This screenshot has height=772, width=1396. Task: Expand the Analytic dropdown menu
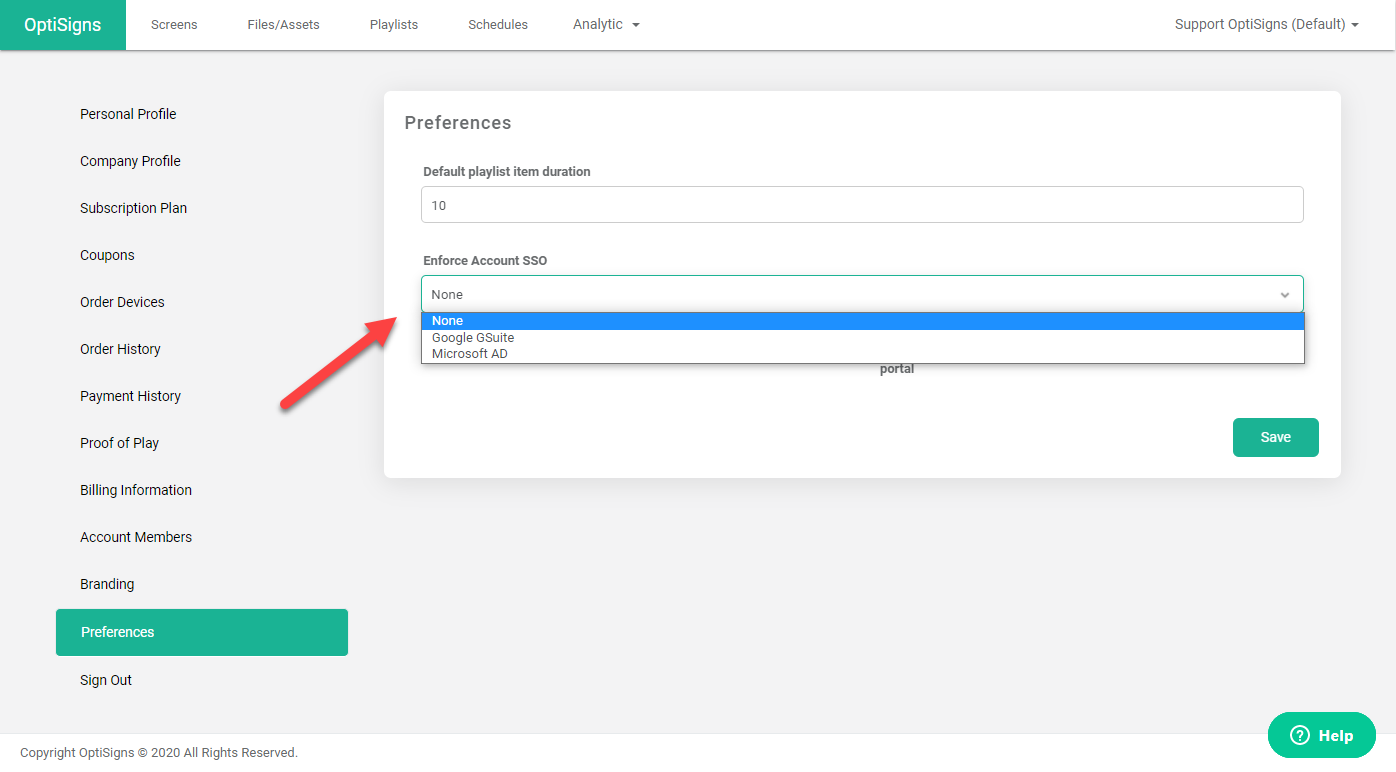click(x=606, y=25)
